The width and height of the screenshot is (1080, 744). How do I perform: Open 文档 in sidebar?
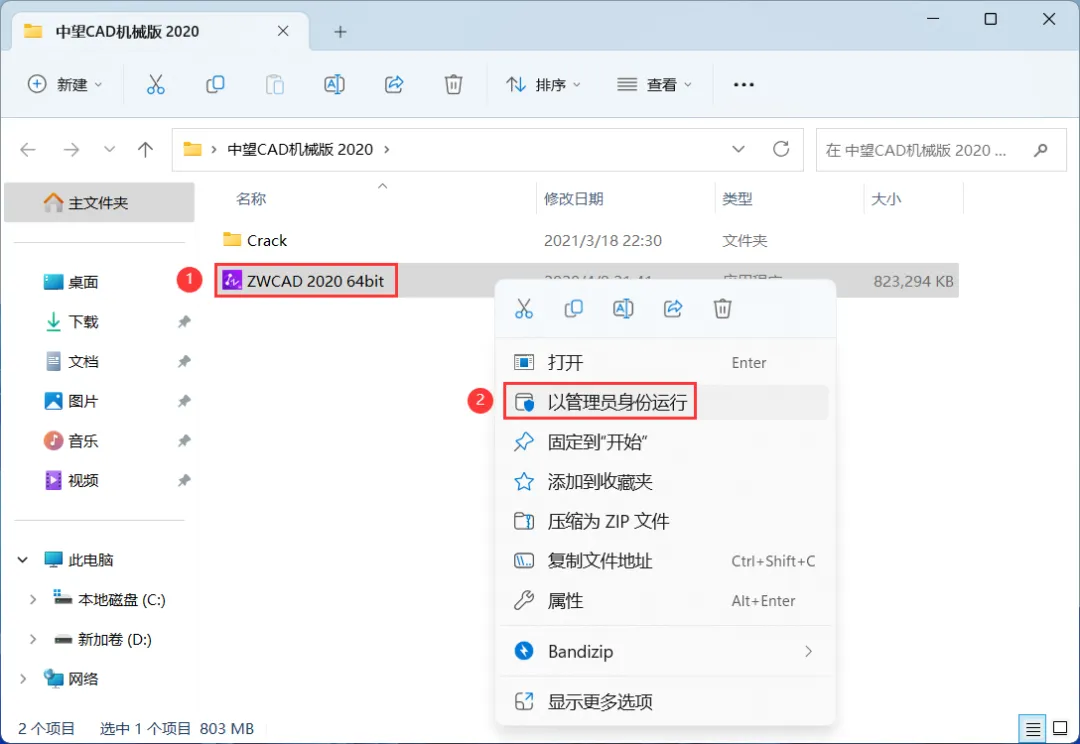click(71, 362)
